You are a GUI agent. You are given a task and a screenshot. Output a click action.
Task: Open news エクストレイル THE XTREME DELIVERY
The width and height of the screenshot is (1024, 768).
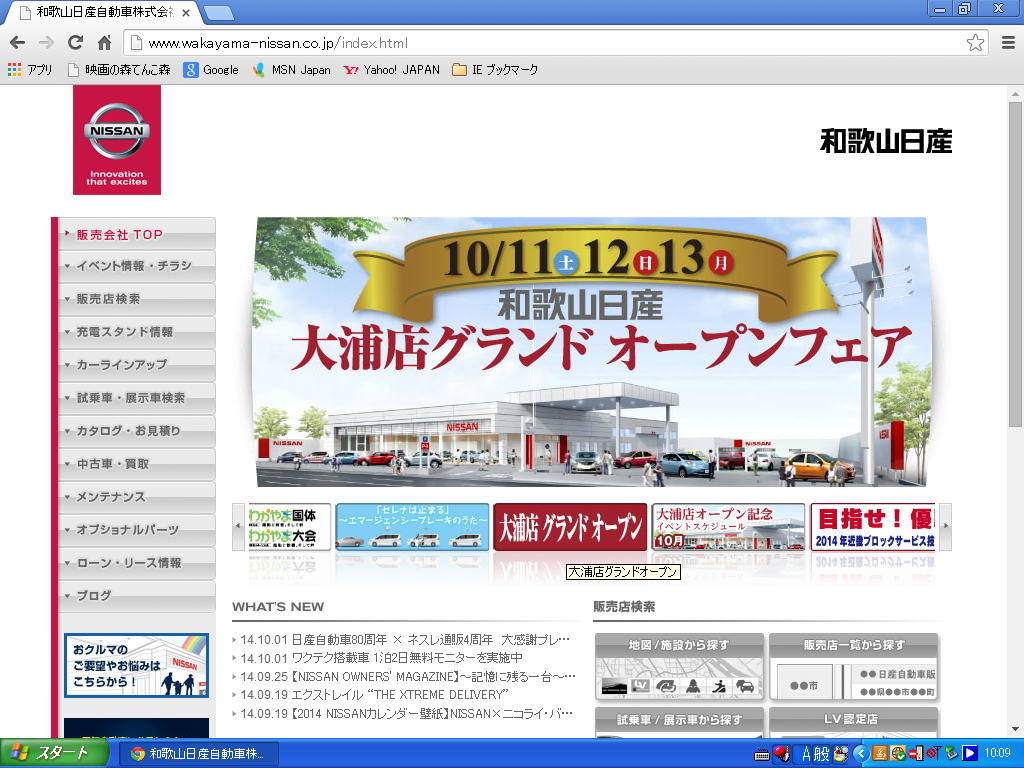(374, 695)
